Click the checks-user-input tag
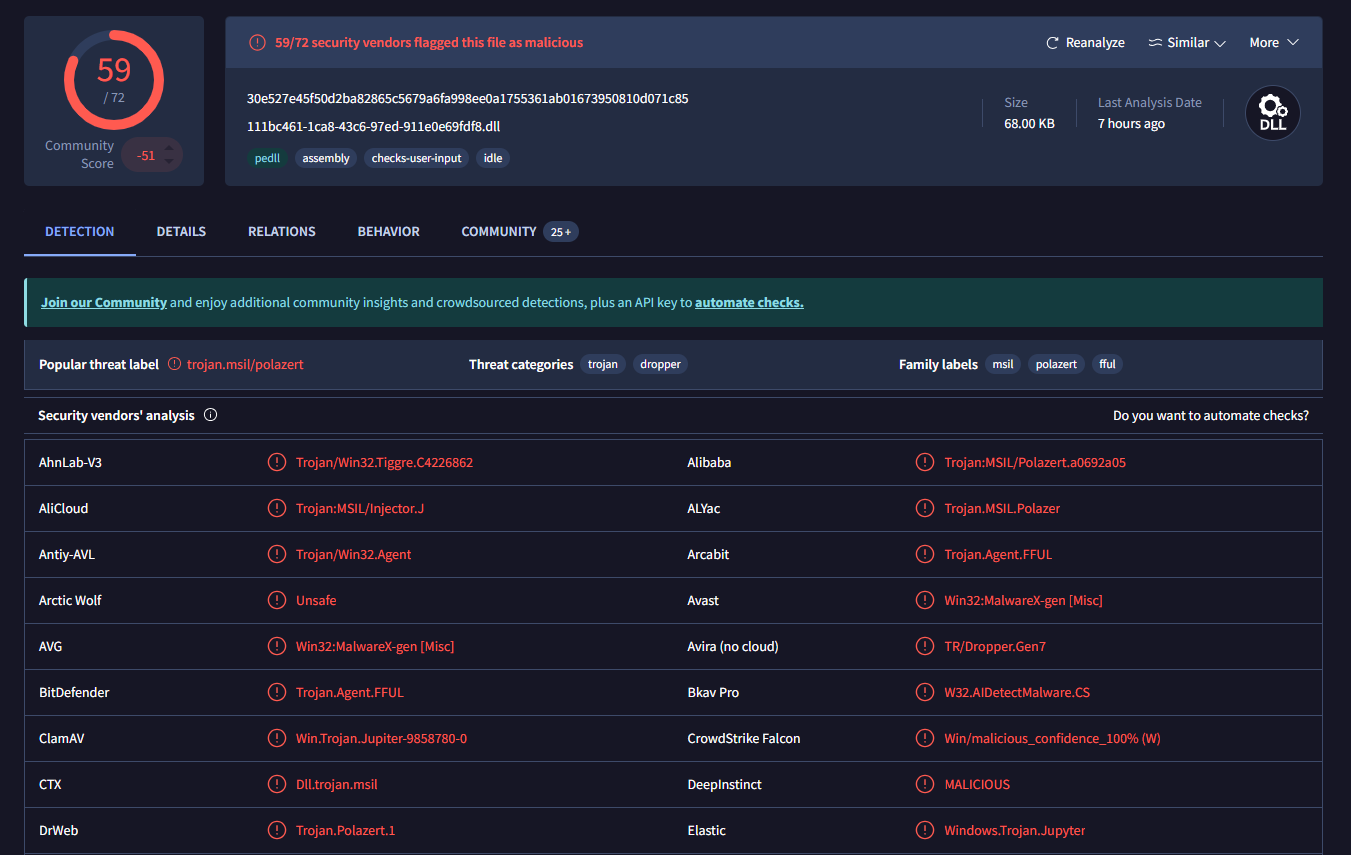1351x855 pixels. point(417,158)
